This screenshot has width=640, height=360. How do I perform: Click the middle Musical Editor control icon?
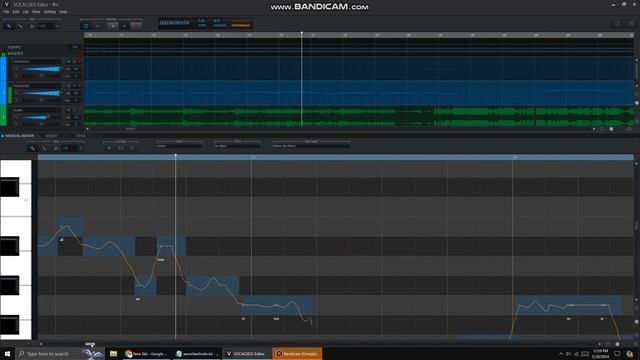(x=120, y=148)
